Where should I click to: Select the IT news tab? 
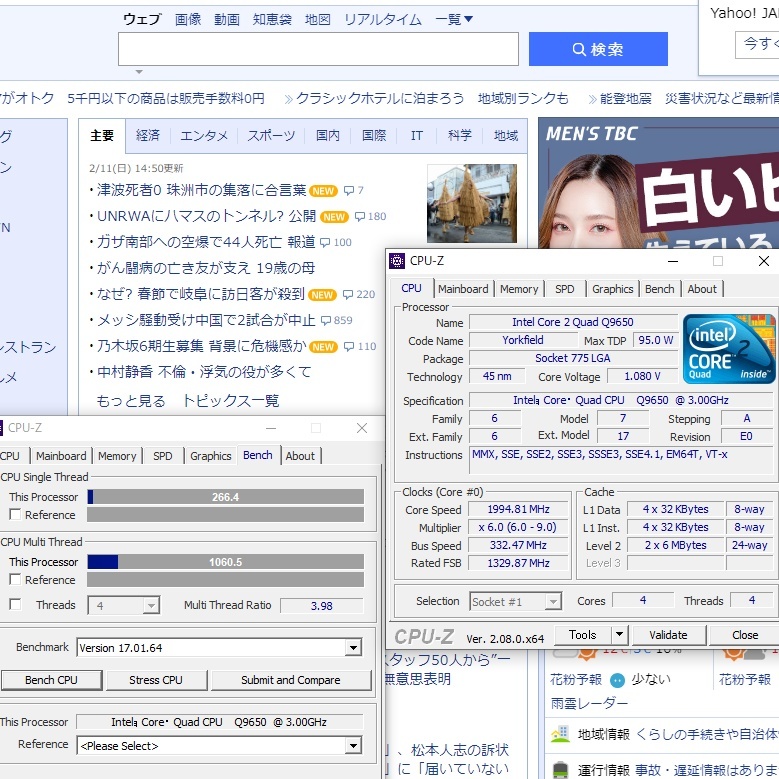416,136
